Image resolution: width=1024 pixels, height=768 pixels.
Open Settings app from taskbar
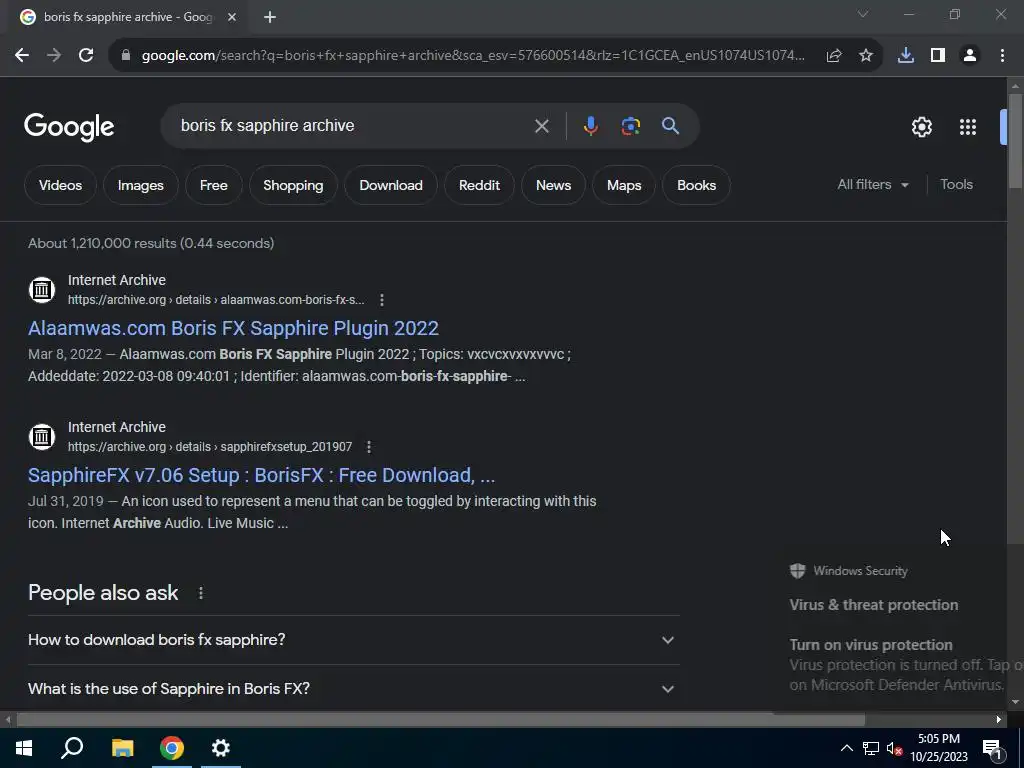point(221,748)
